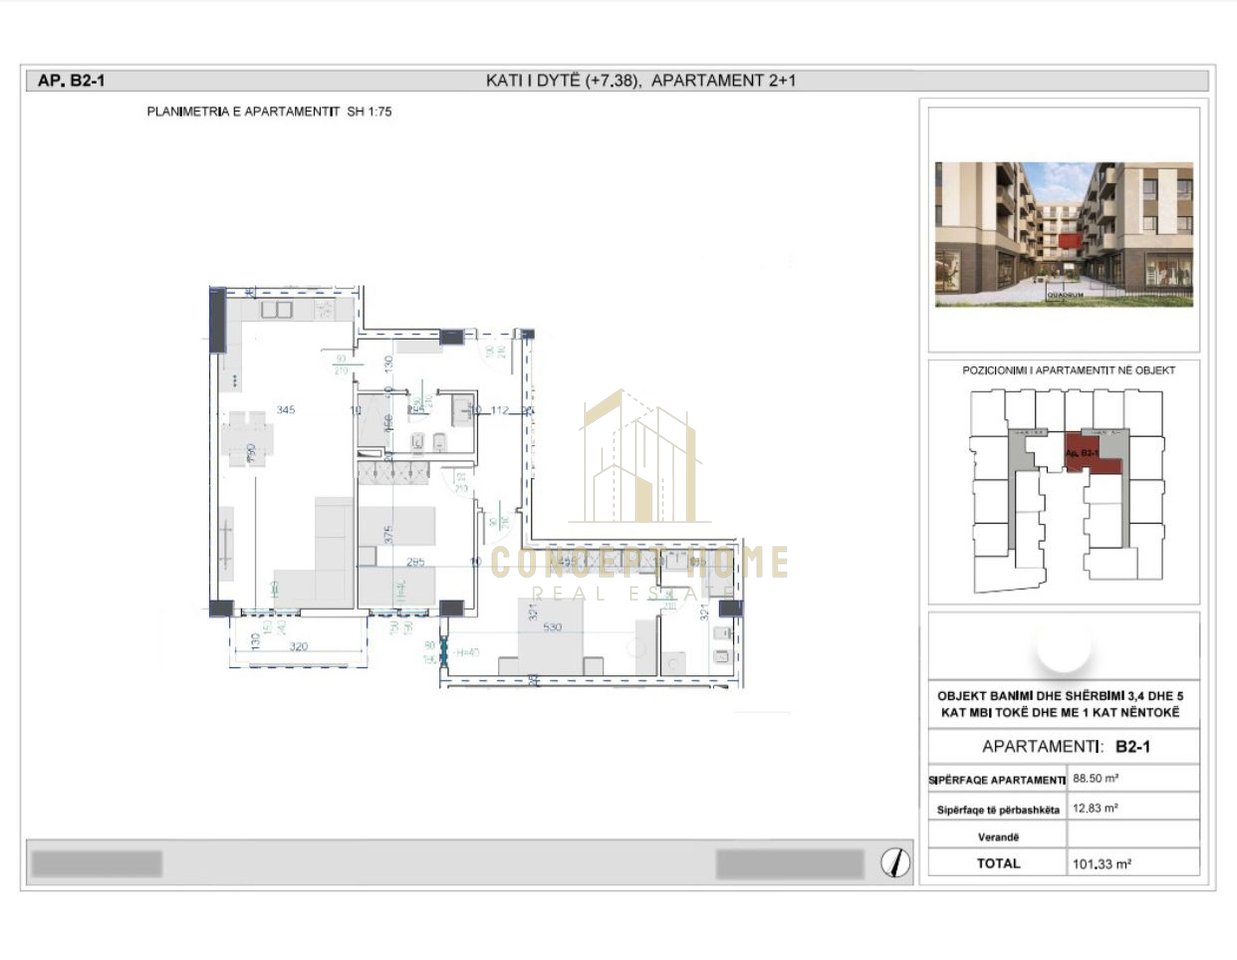Click the north arrow compass icon
Screen dimensions: 1237x960
(895, 862)
